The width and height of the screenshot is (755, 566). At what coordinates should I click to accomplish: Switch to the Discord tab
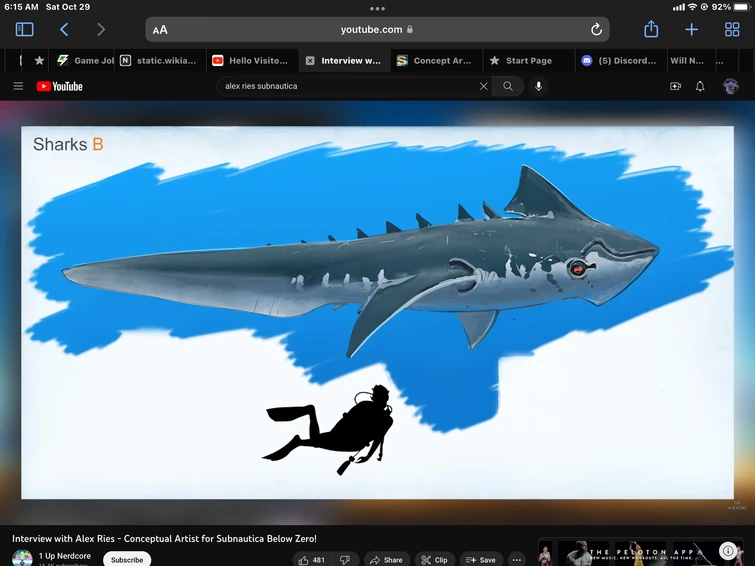(x=620, y=61)
